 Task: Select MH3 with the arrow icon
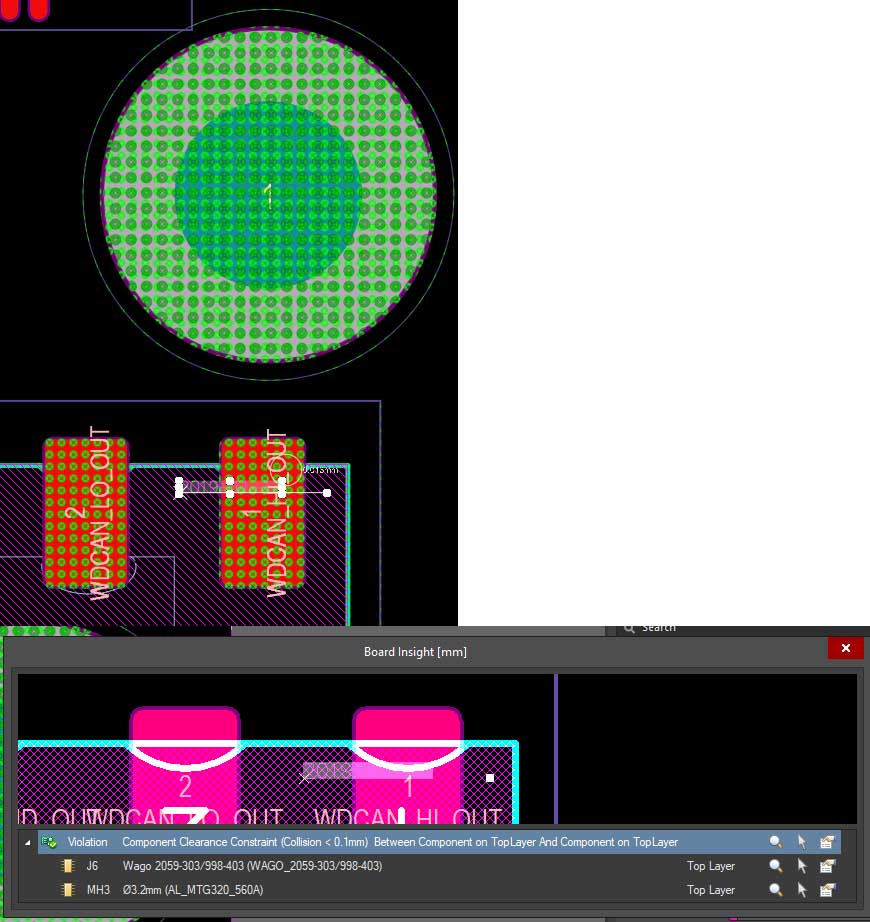801,890
